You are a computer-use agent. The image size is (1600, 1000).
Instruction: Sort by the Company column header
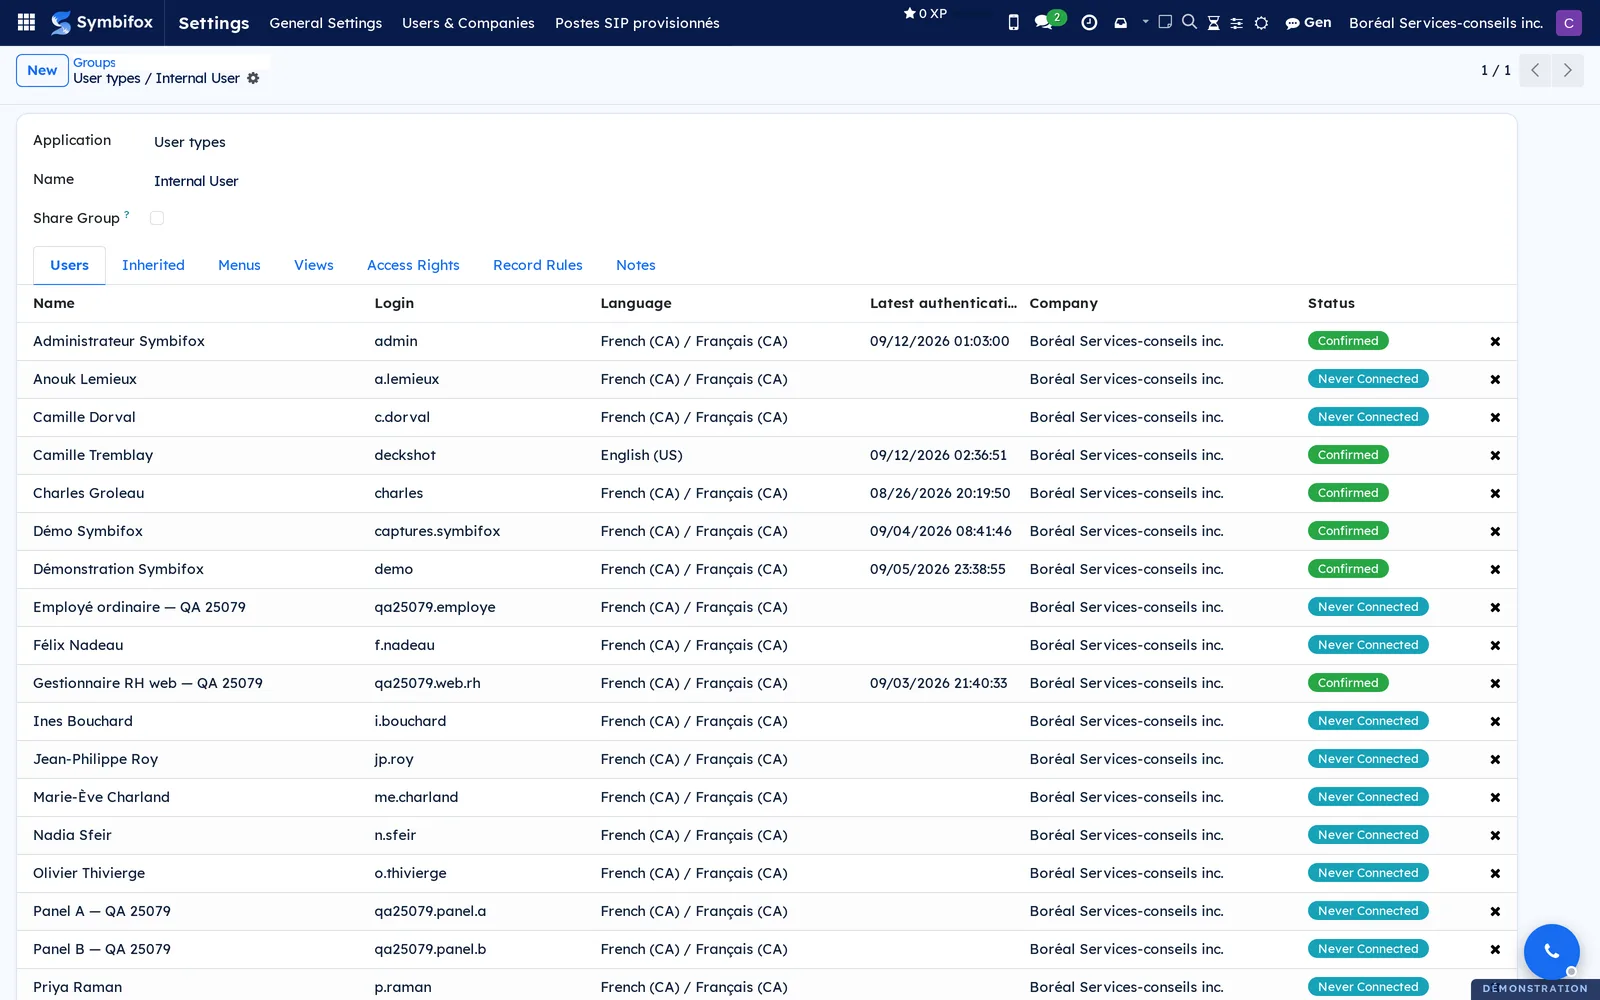point(1063,303)
